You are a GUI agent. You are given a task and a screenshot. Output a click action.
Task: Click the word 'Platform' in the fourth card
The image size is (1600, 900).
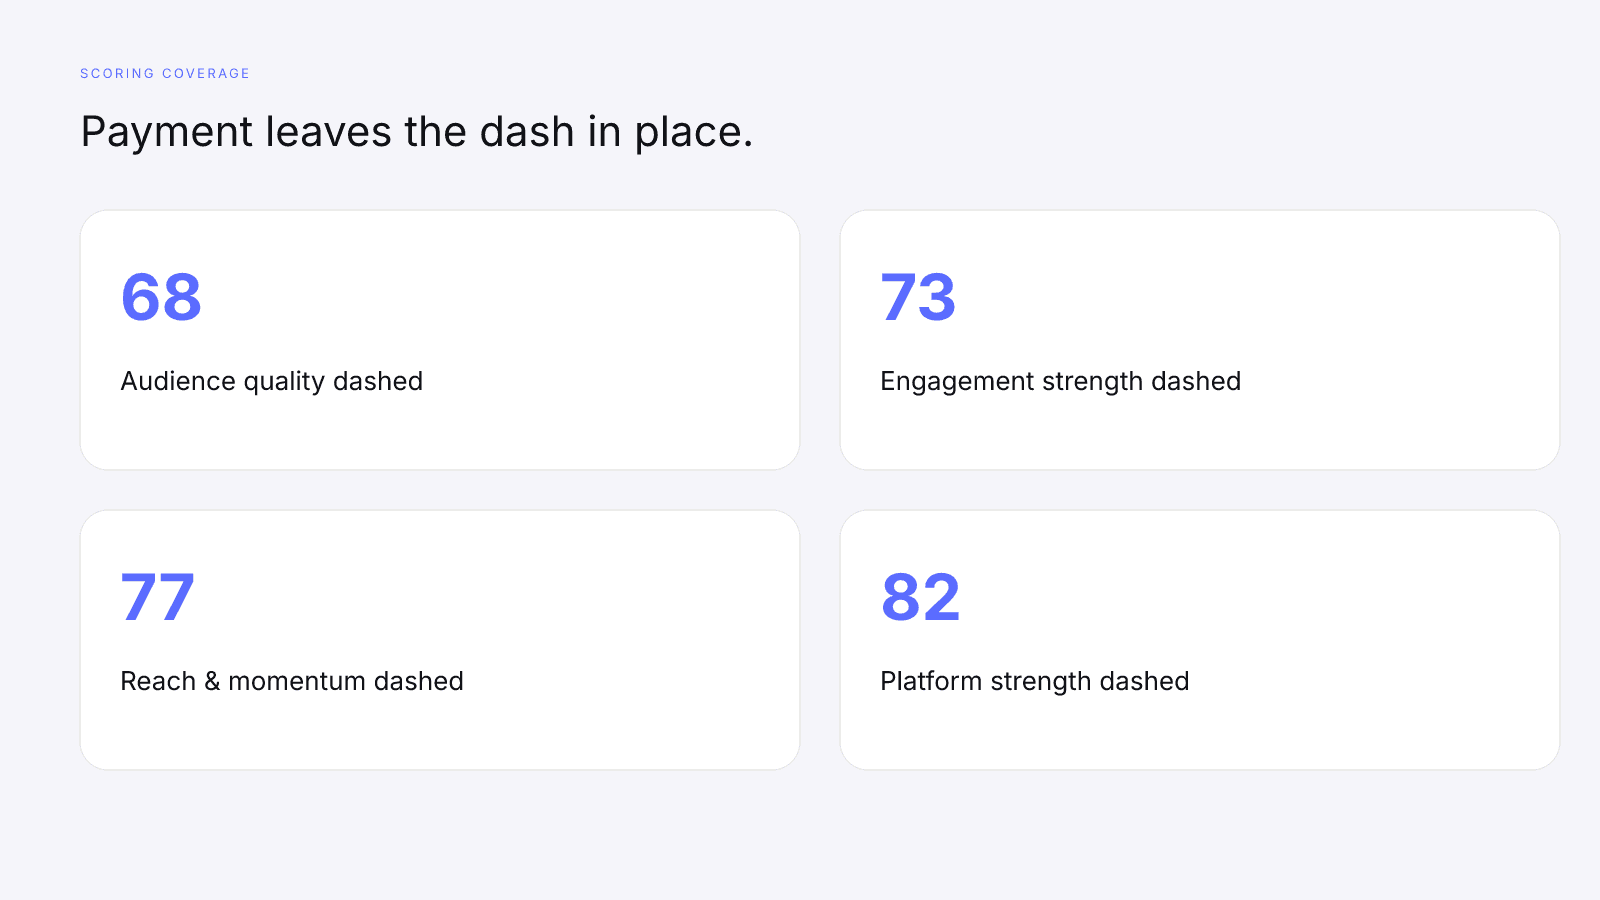pos(931,681)
